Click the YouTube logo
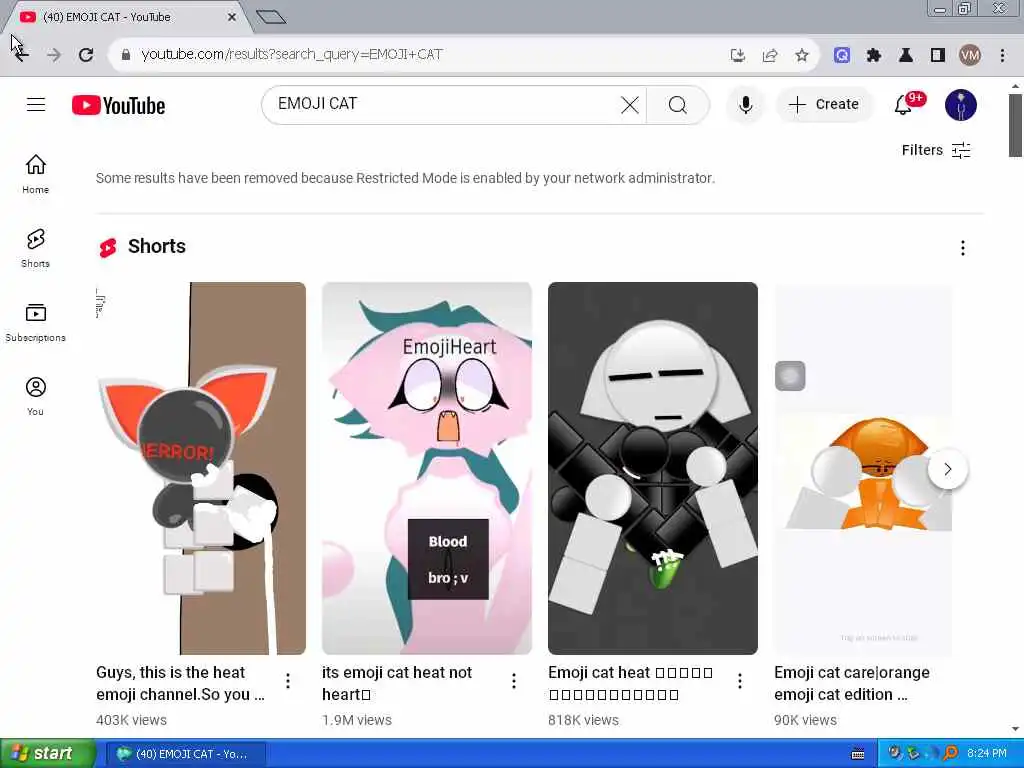The width and height of the screenshot is (1024, 768). click(118, 105)
